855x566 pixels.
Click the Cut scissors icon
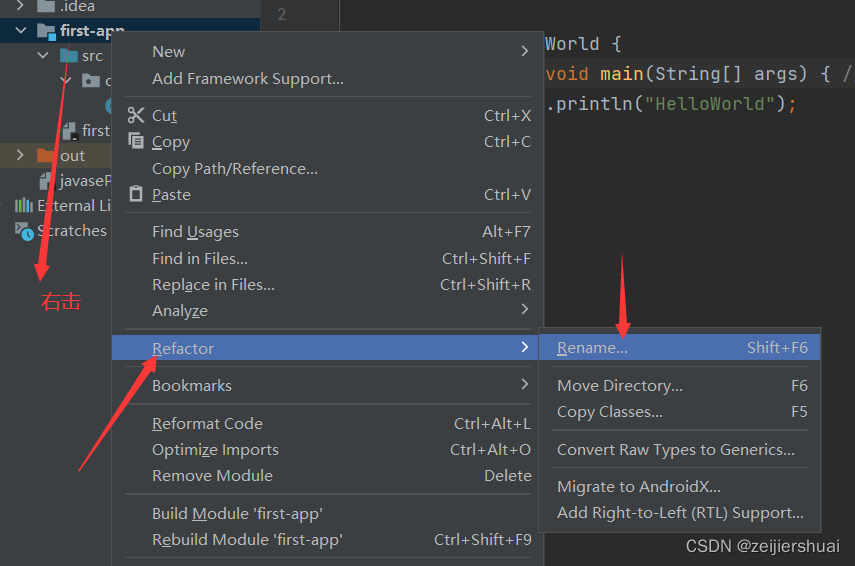tap(136, 115)
